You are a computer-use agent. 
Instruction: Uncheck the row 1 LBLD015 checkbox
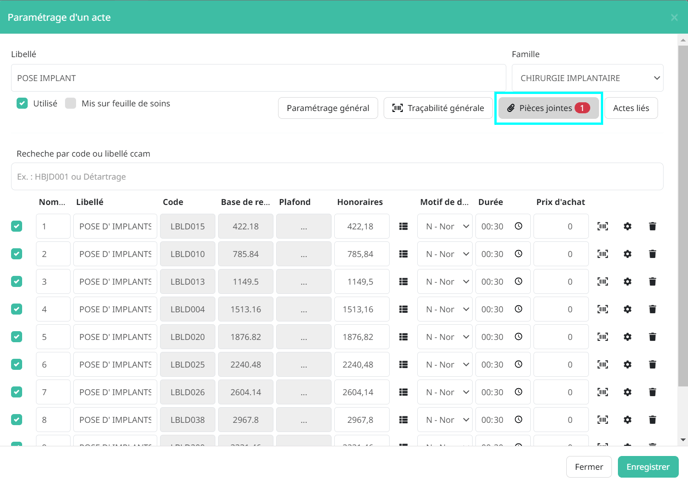tap(17, 226)
